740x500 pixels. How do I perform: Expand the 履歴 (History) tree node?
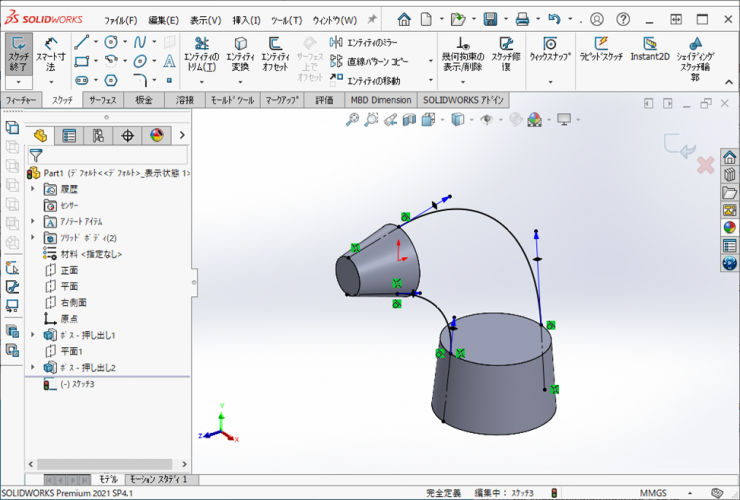click(x=33, y=188)
